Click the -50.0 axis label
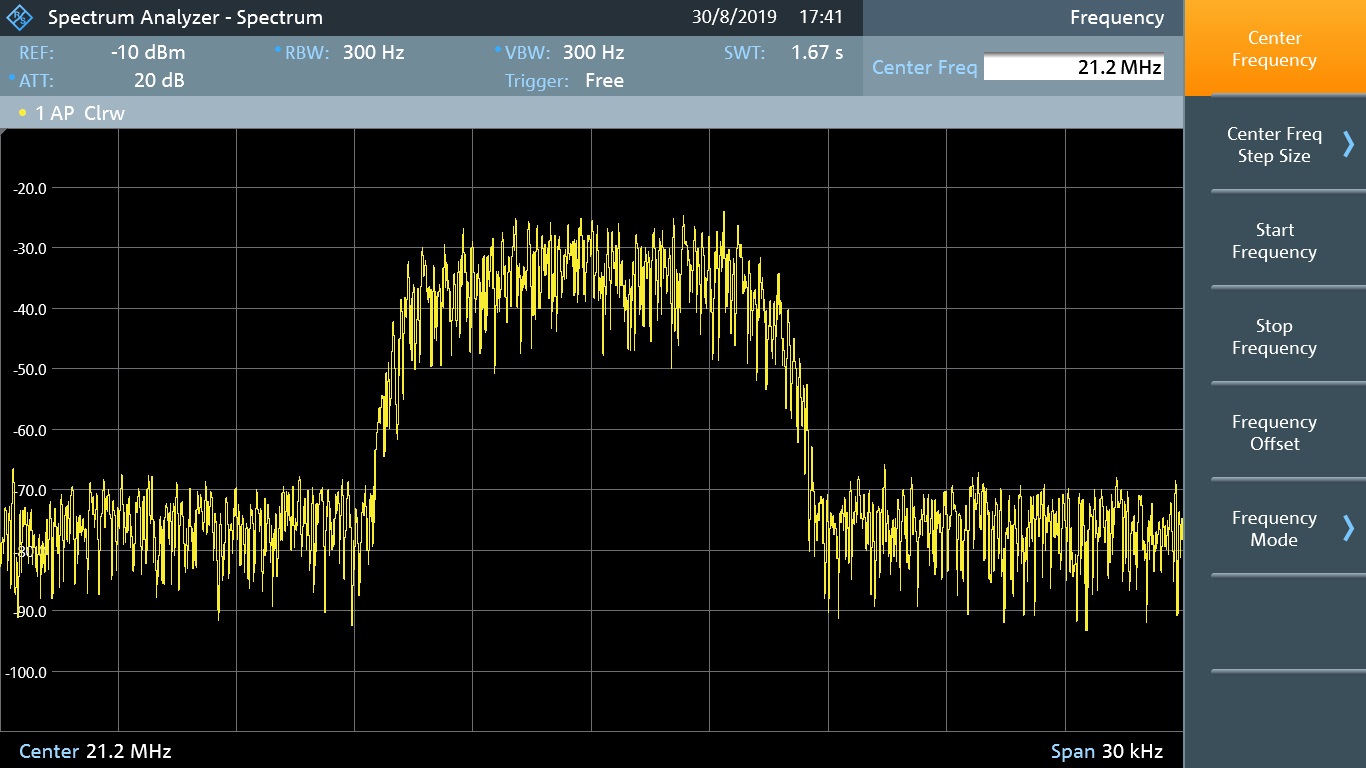 tap(30, 369)
